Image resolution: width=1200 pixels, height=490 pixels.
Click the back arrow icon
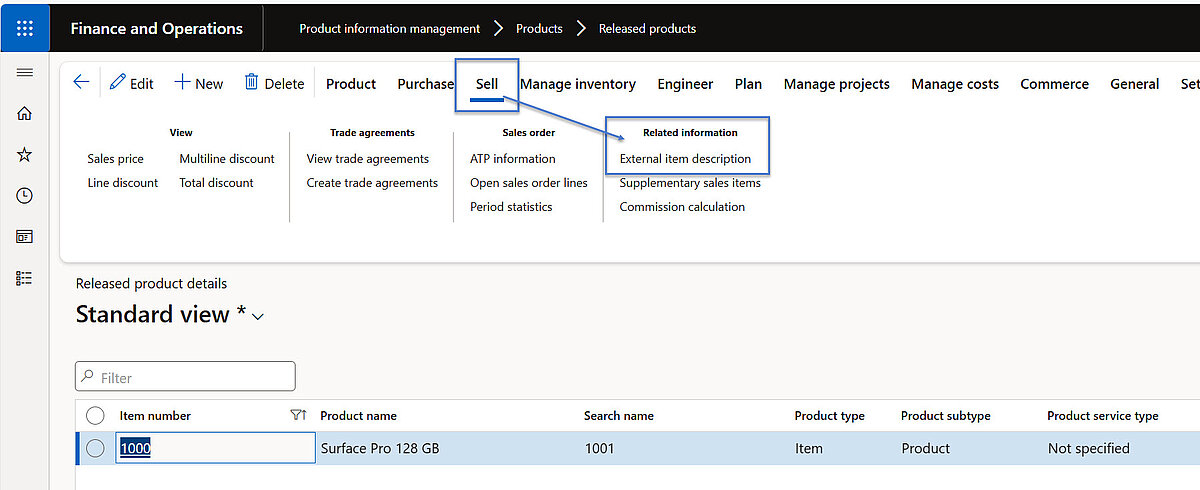tap(82, 83)
